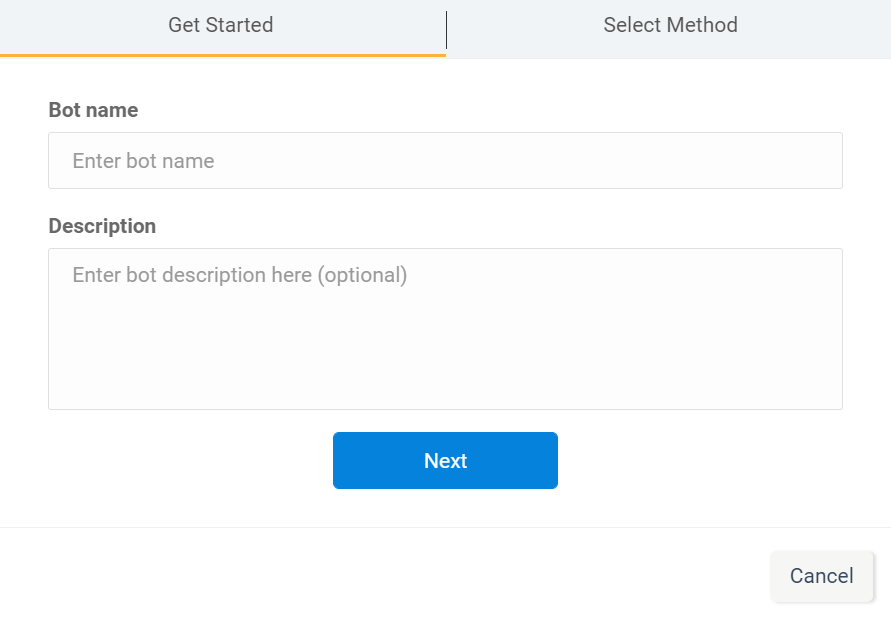Click the "Bot name" field label
The height and width of the screenshot is (619, 891).
coord(93,110)
